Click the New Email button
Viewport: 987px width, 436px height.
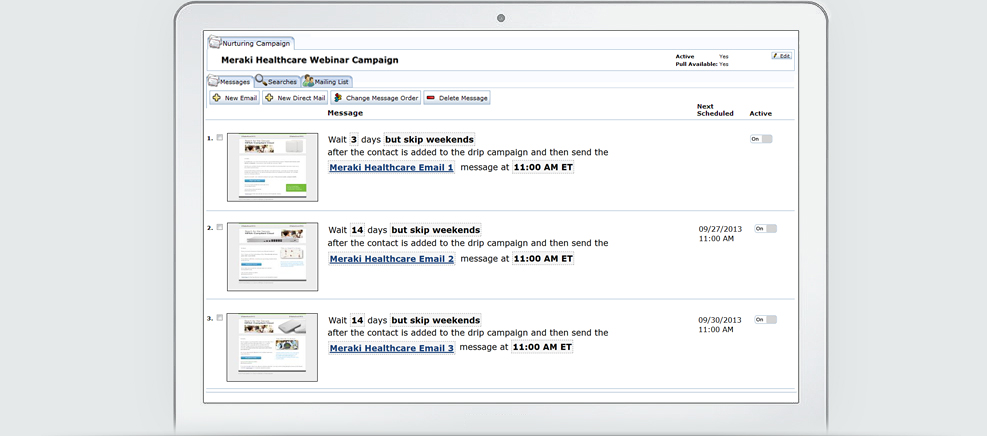[234, 98]
